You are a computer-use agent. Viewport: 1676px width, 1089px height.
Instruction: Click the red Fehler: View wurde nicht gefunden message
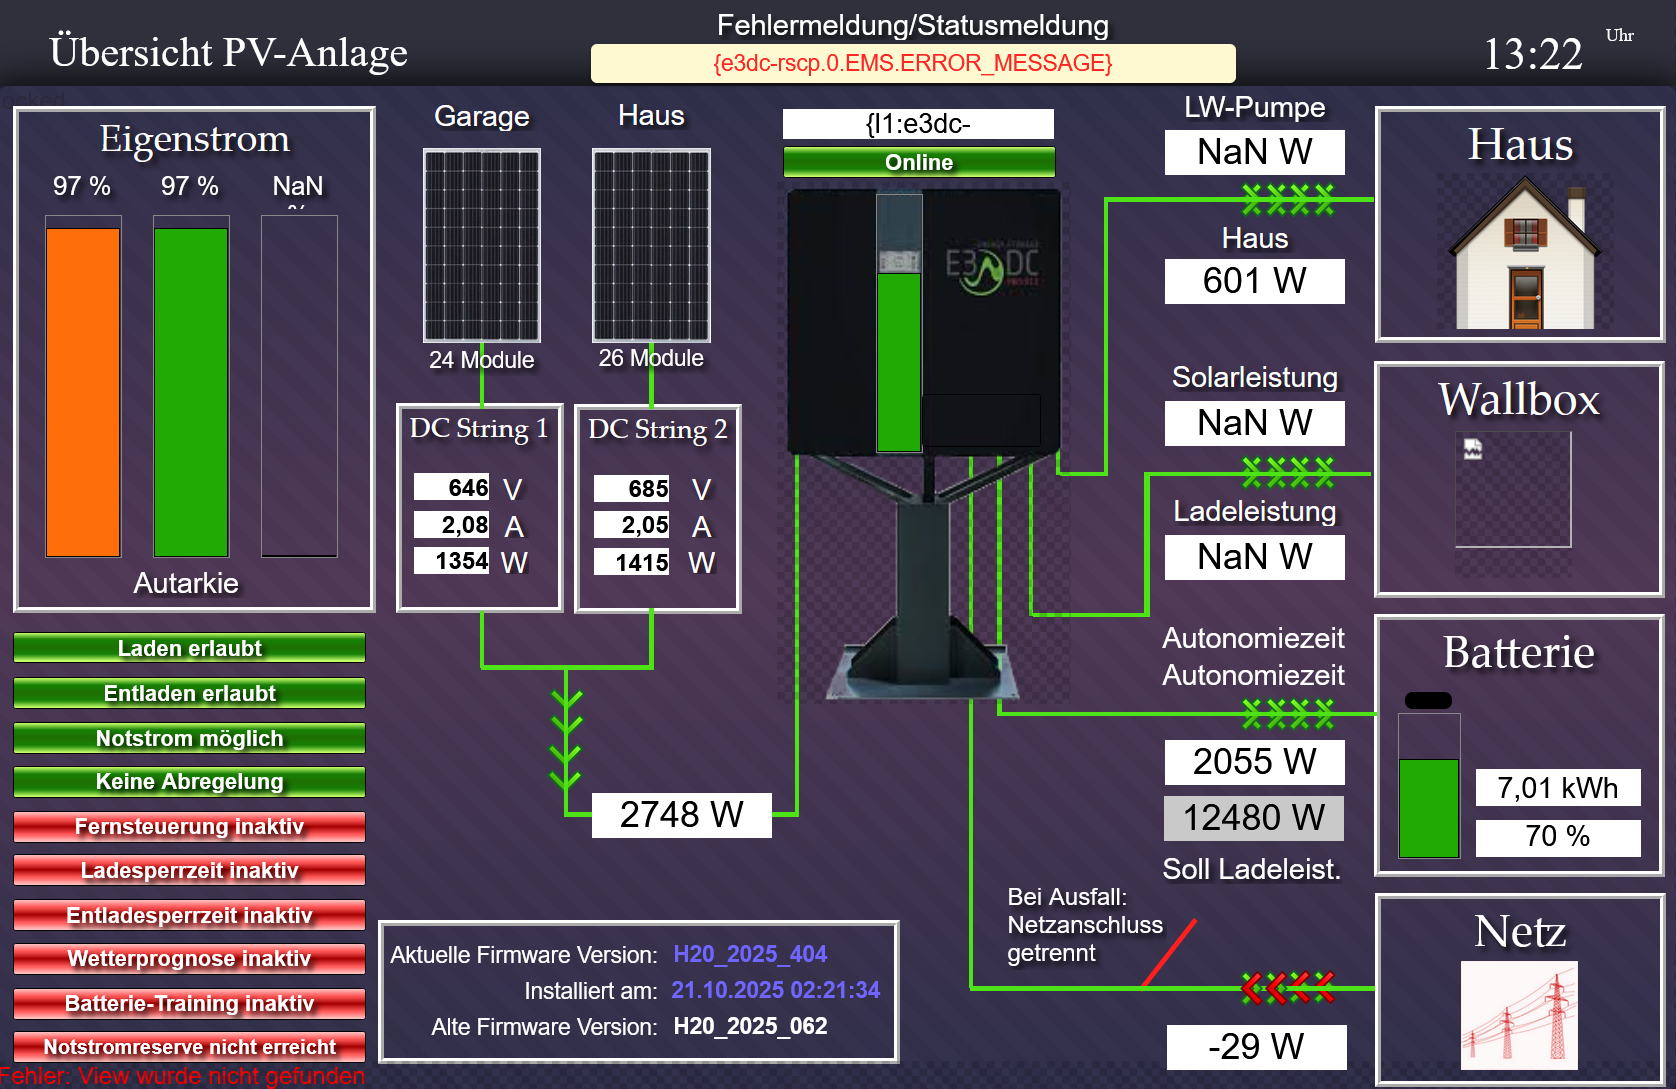[183, 1076]
